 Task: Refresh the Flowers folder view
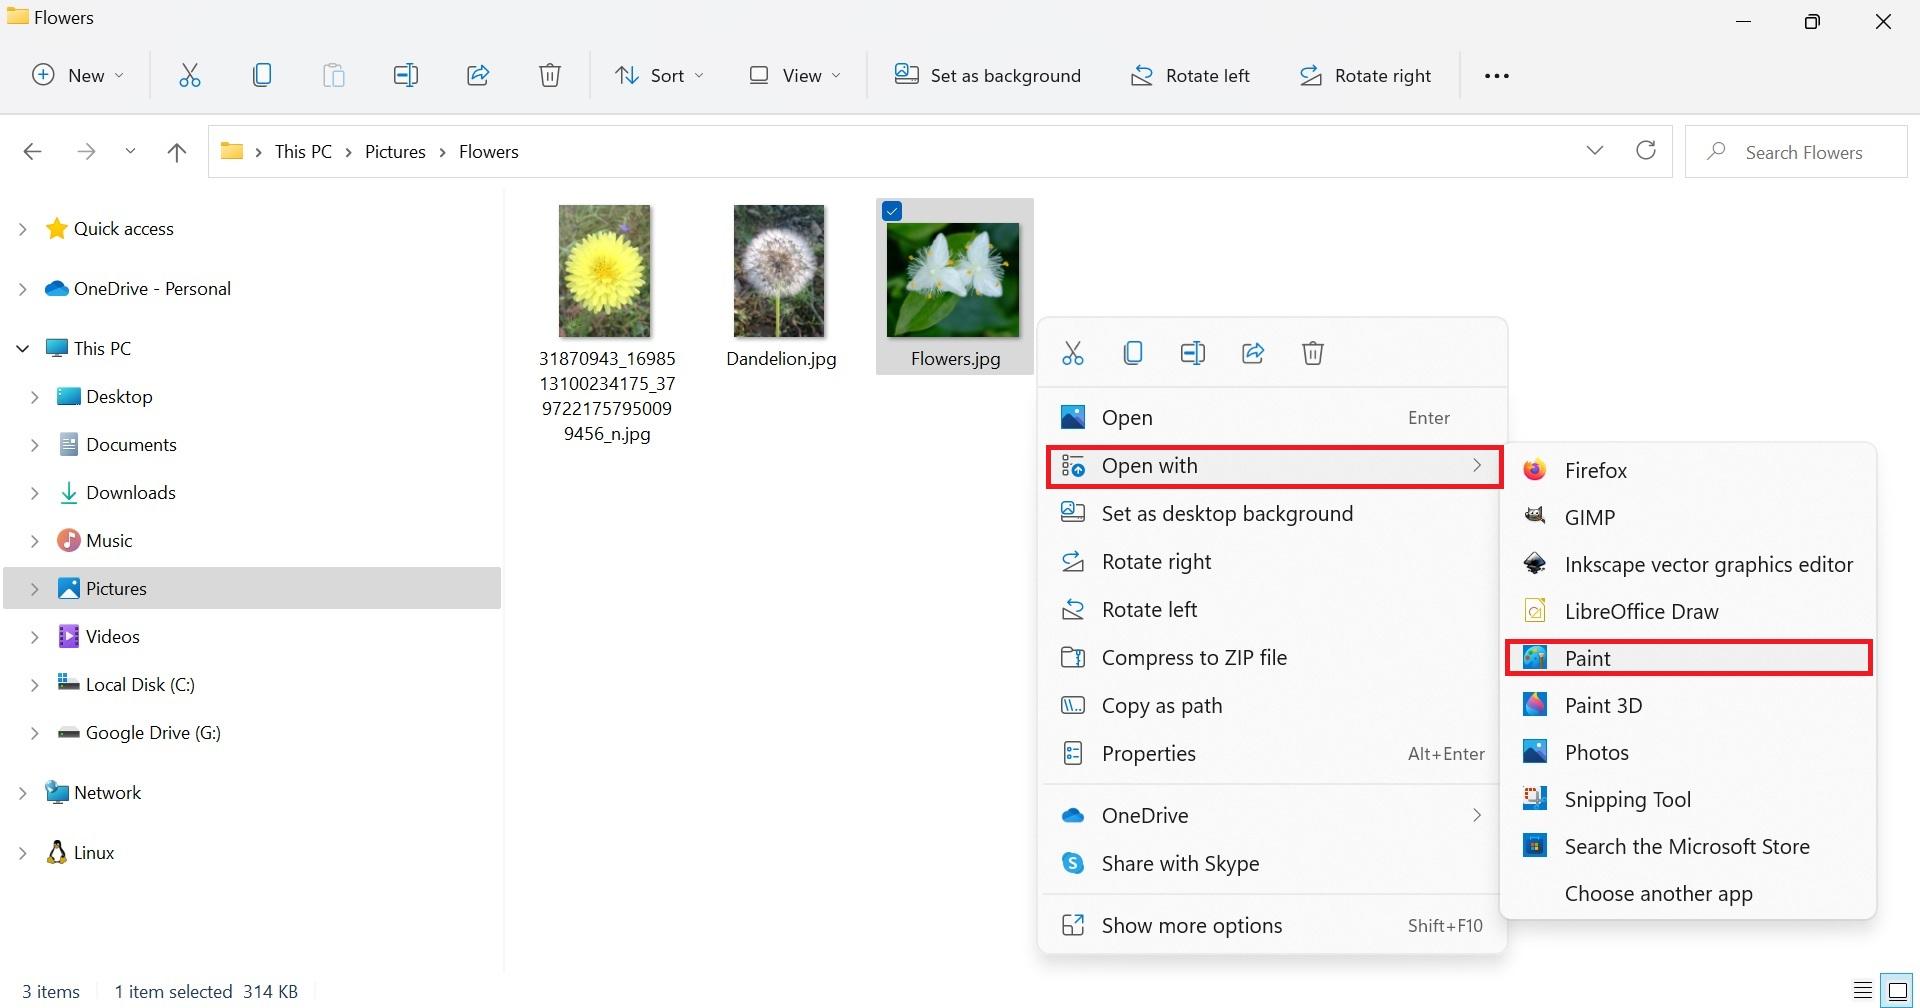(1646, 151)
